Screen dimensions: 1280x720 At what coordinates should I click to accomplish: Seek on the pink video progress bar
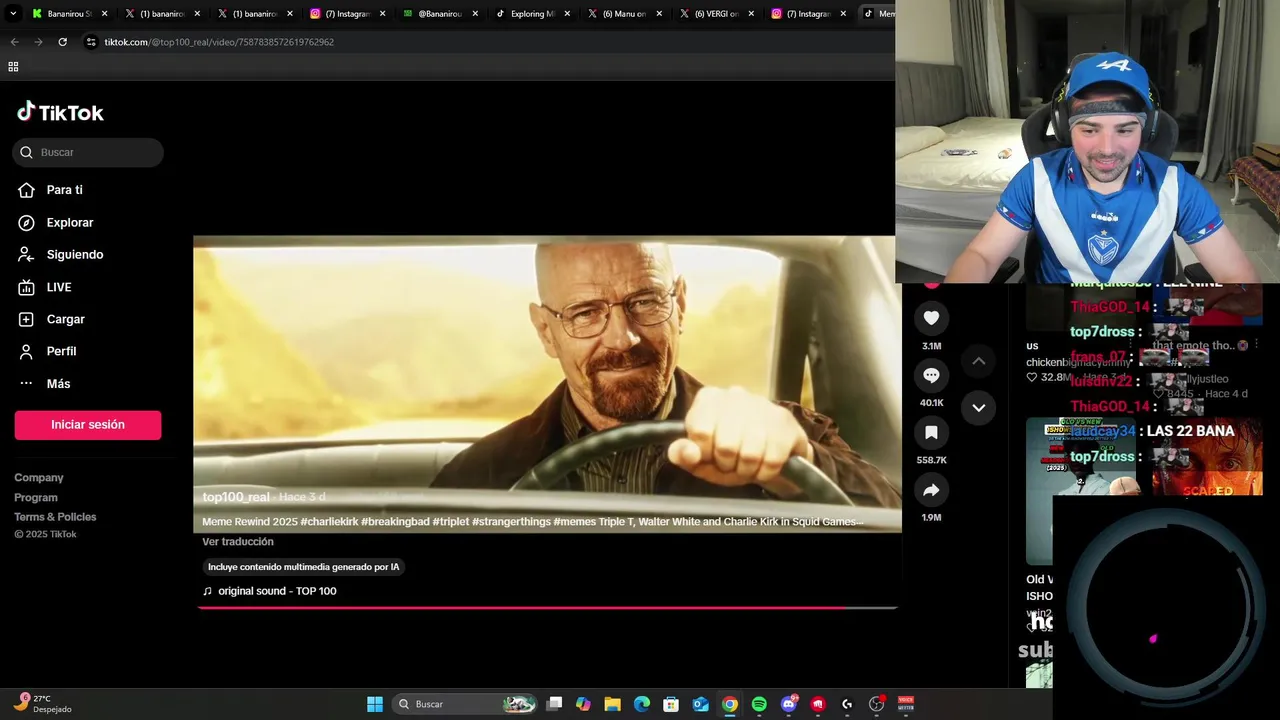pyautogui.click(x=547, y=607)
